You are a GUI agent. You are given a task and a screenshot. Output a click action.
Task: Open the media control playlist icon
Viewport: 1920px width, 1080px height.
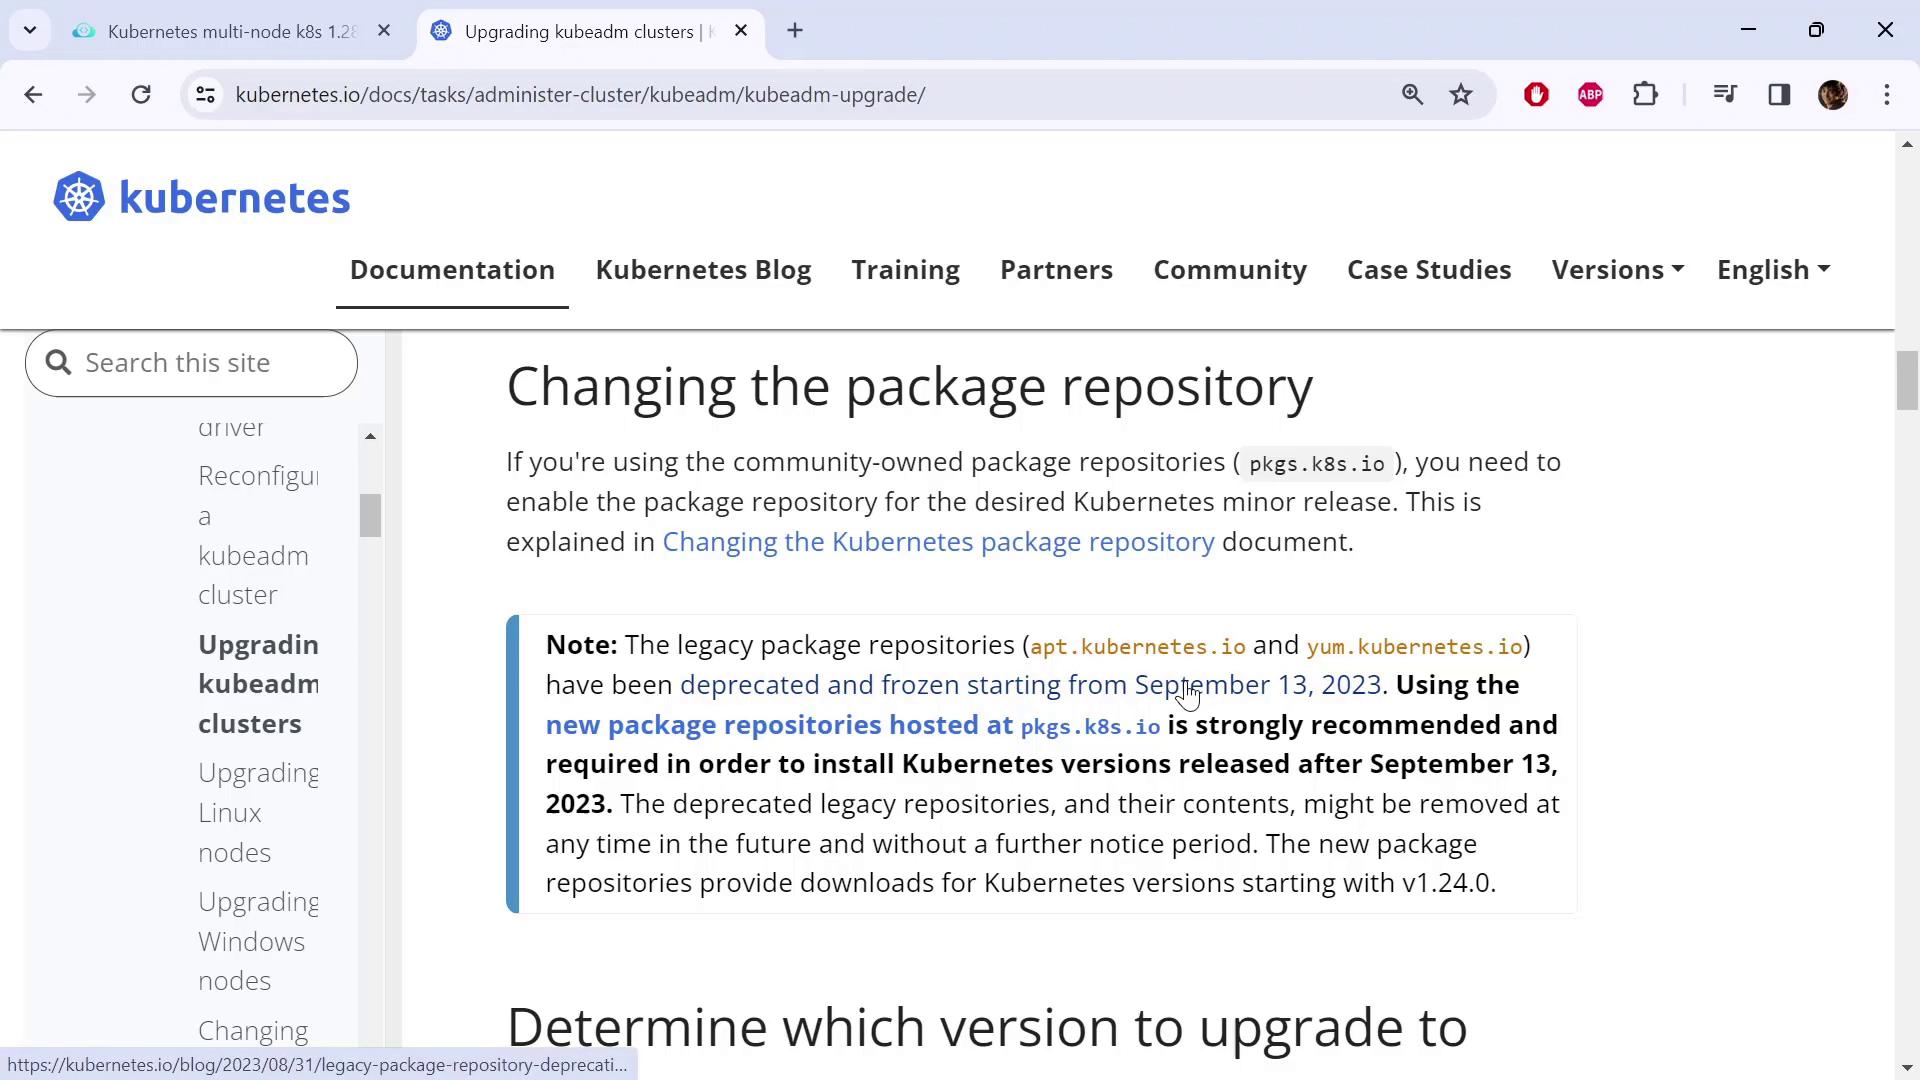(x=1725, y=94)
